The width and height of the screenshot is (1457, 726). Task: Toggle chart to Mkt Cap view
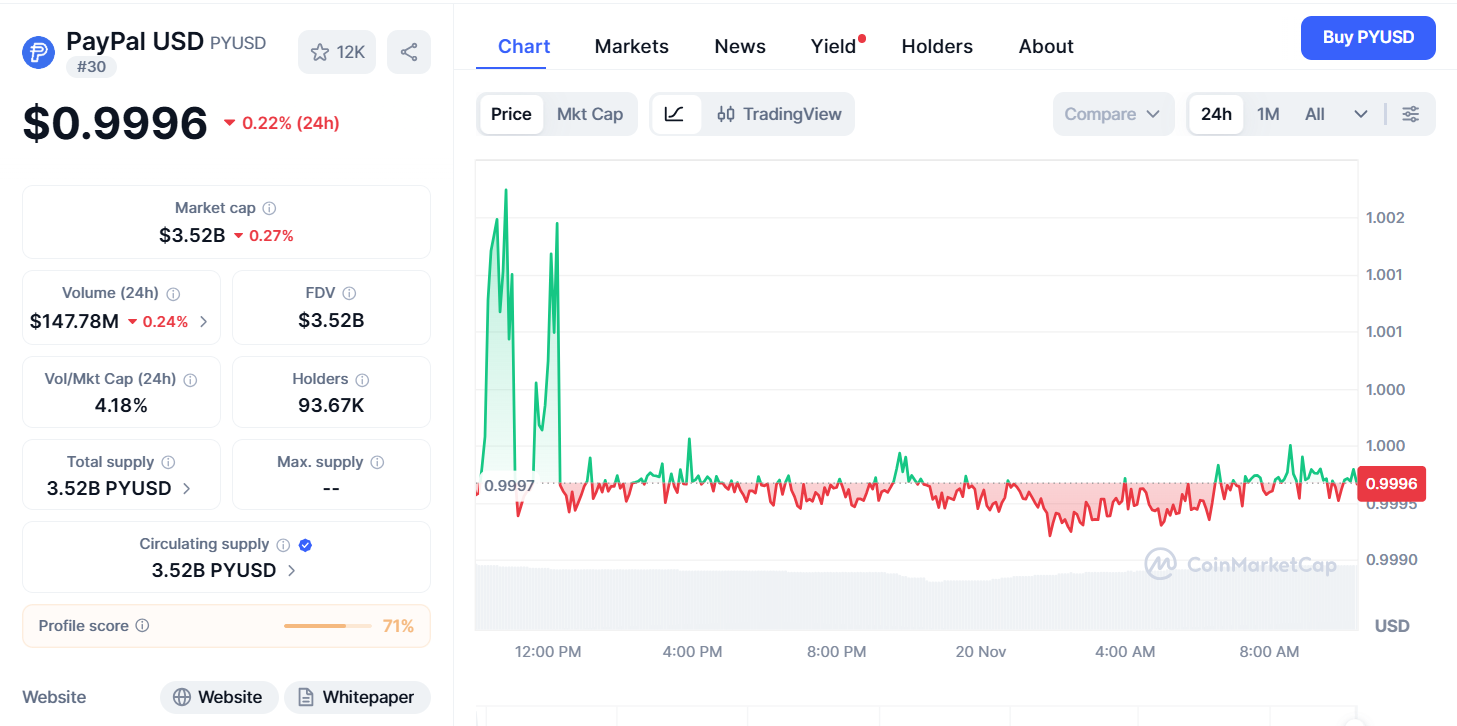pyautogui.click(x=590, y=114)
